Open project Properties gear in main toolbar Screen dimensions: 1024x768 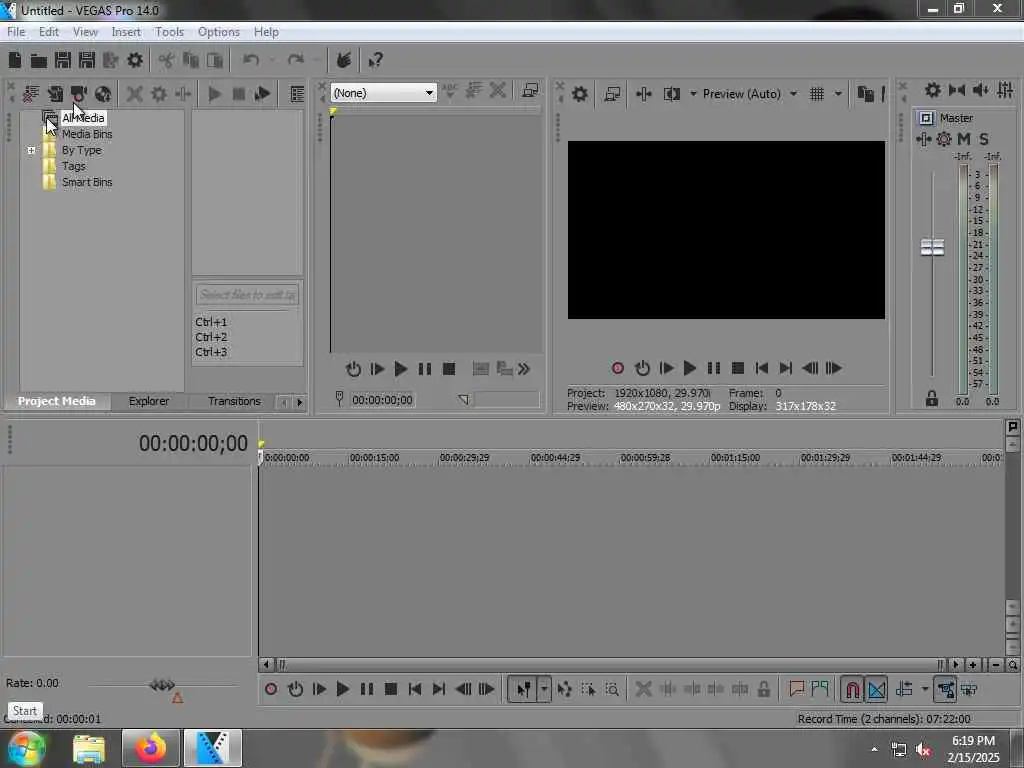135,60
